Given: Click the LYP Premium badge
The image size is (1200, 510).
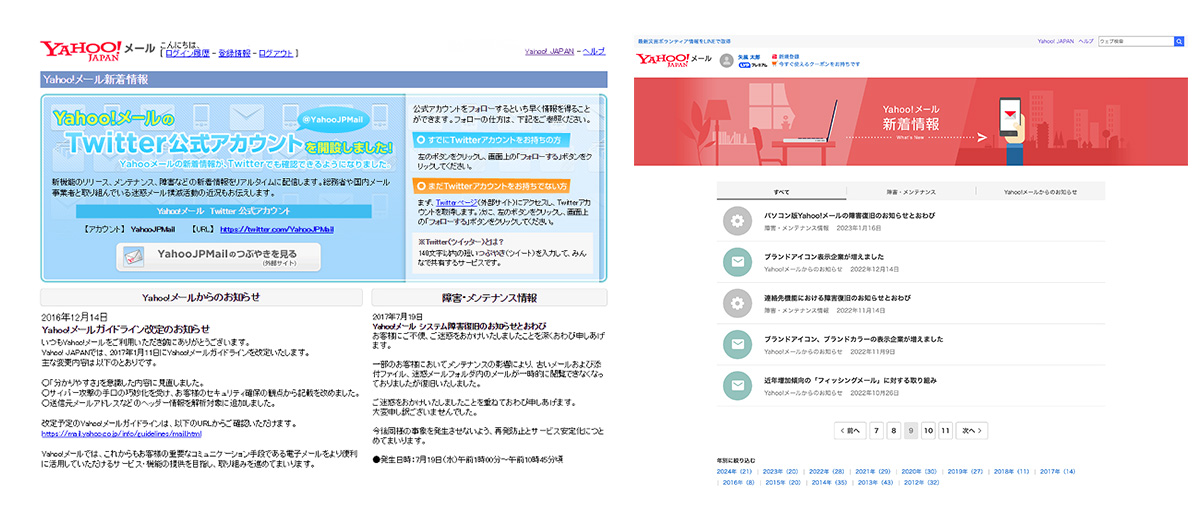Looking at the screenshot, I should pos(751,64).
